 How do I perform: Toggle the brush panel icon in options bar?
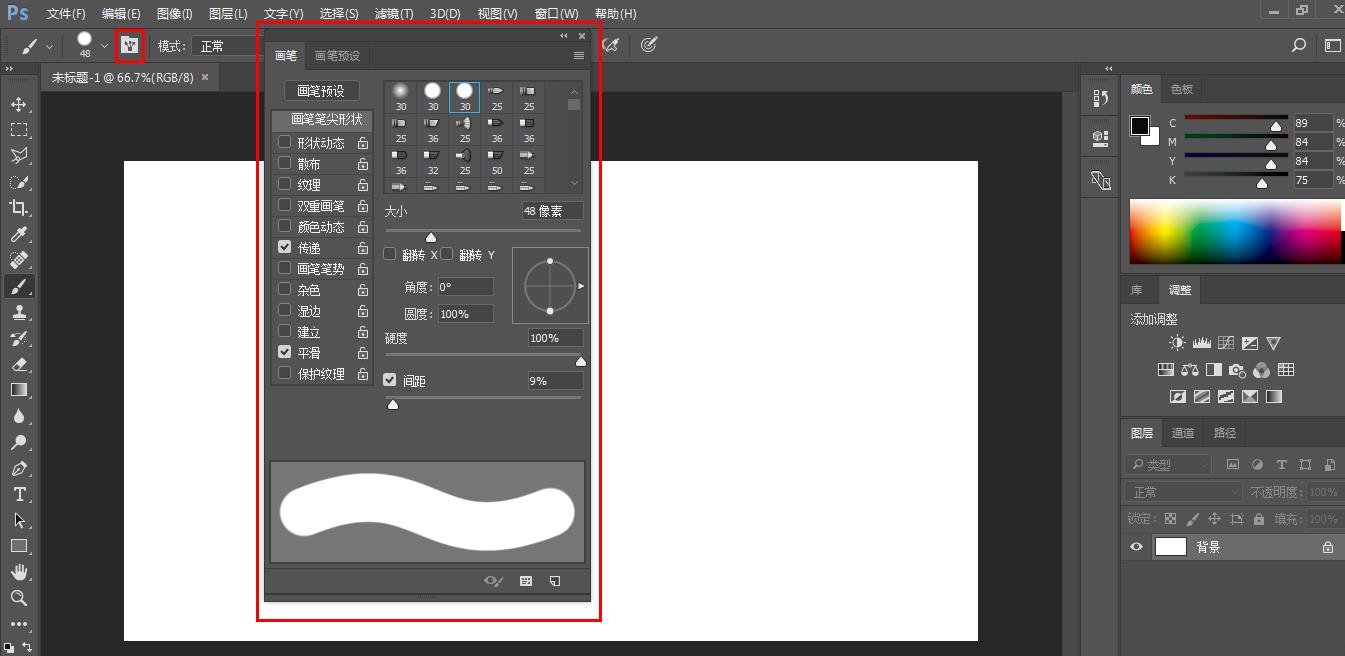point(129,46)
